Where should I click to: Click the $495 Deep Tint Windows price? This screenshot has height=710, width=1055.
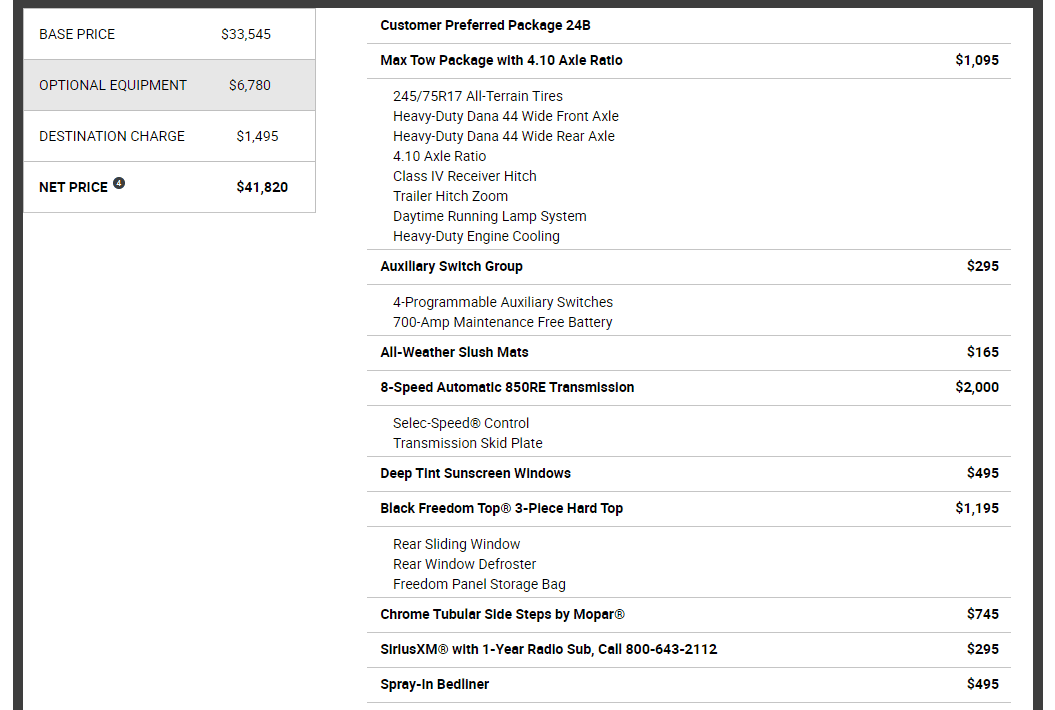pos(983,474)
